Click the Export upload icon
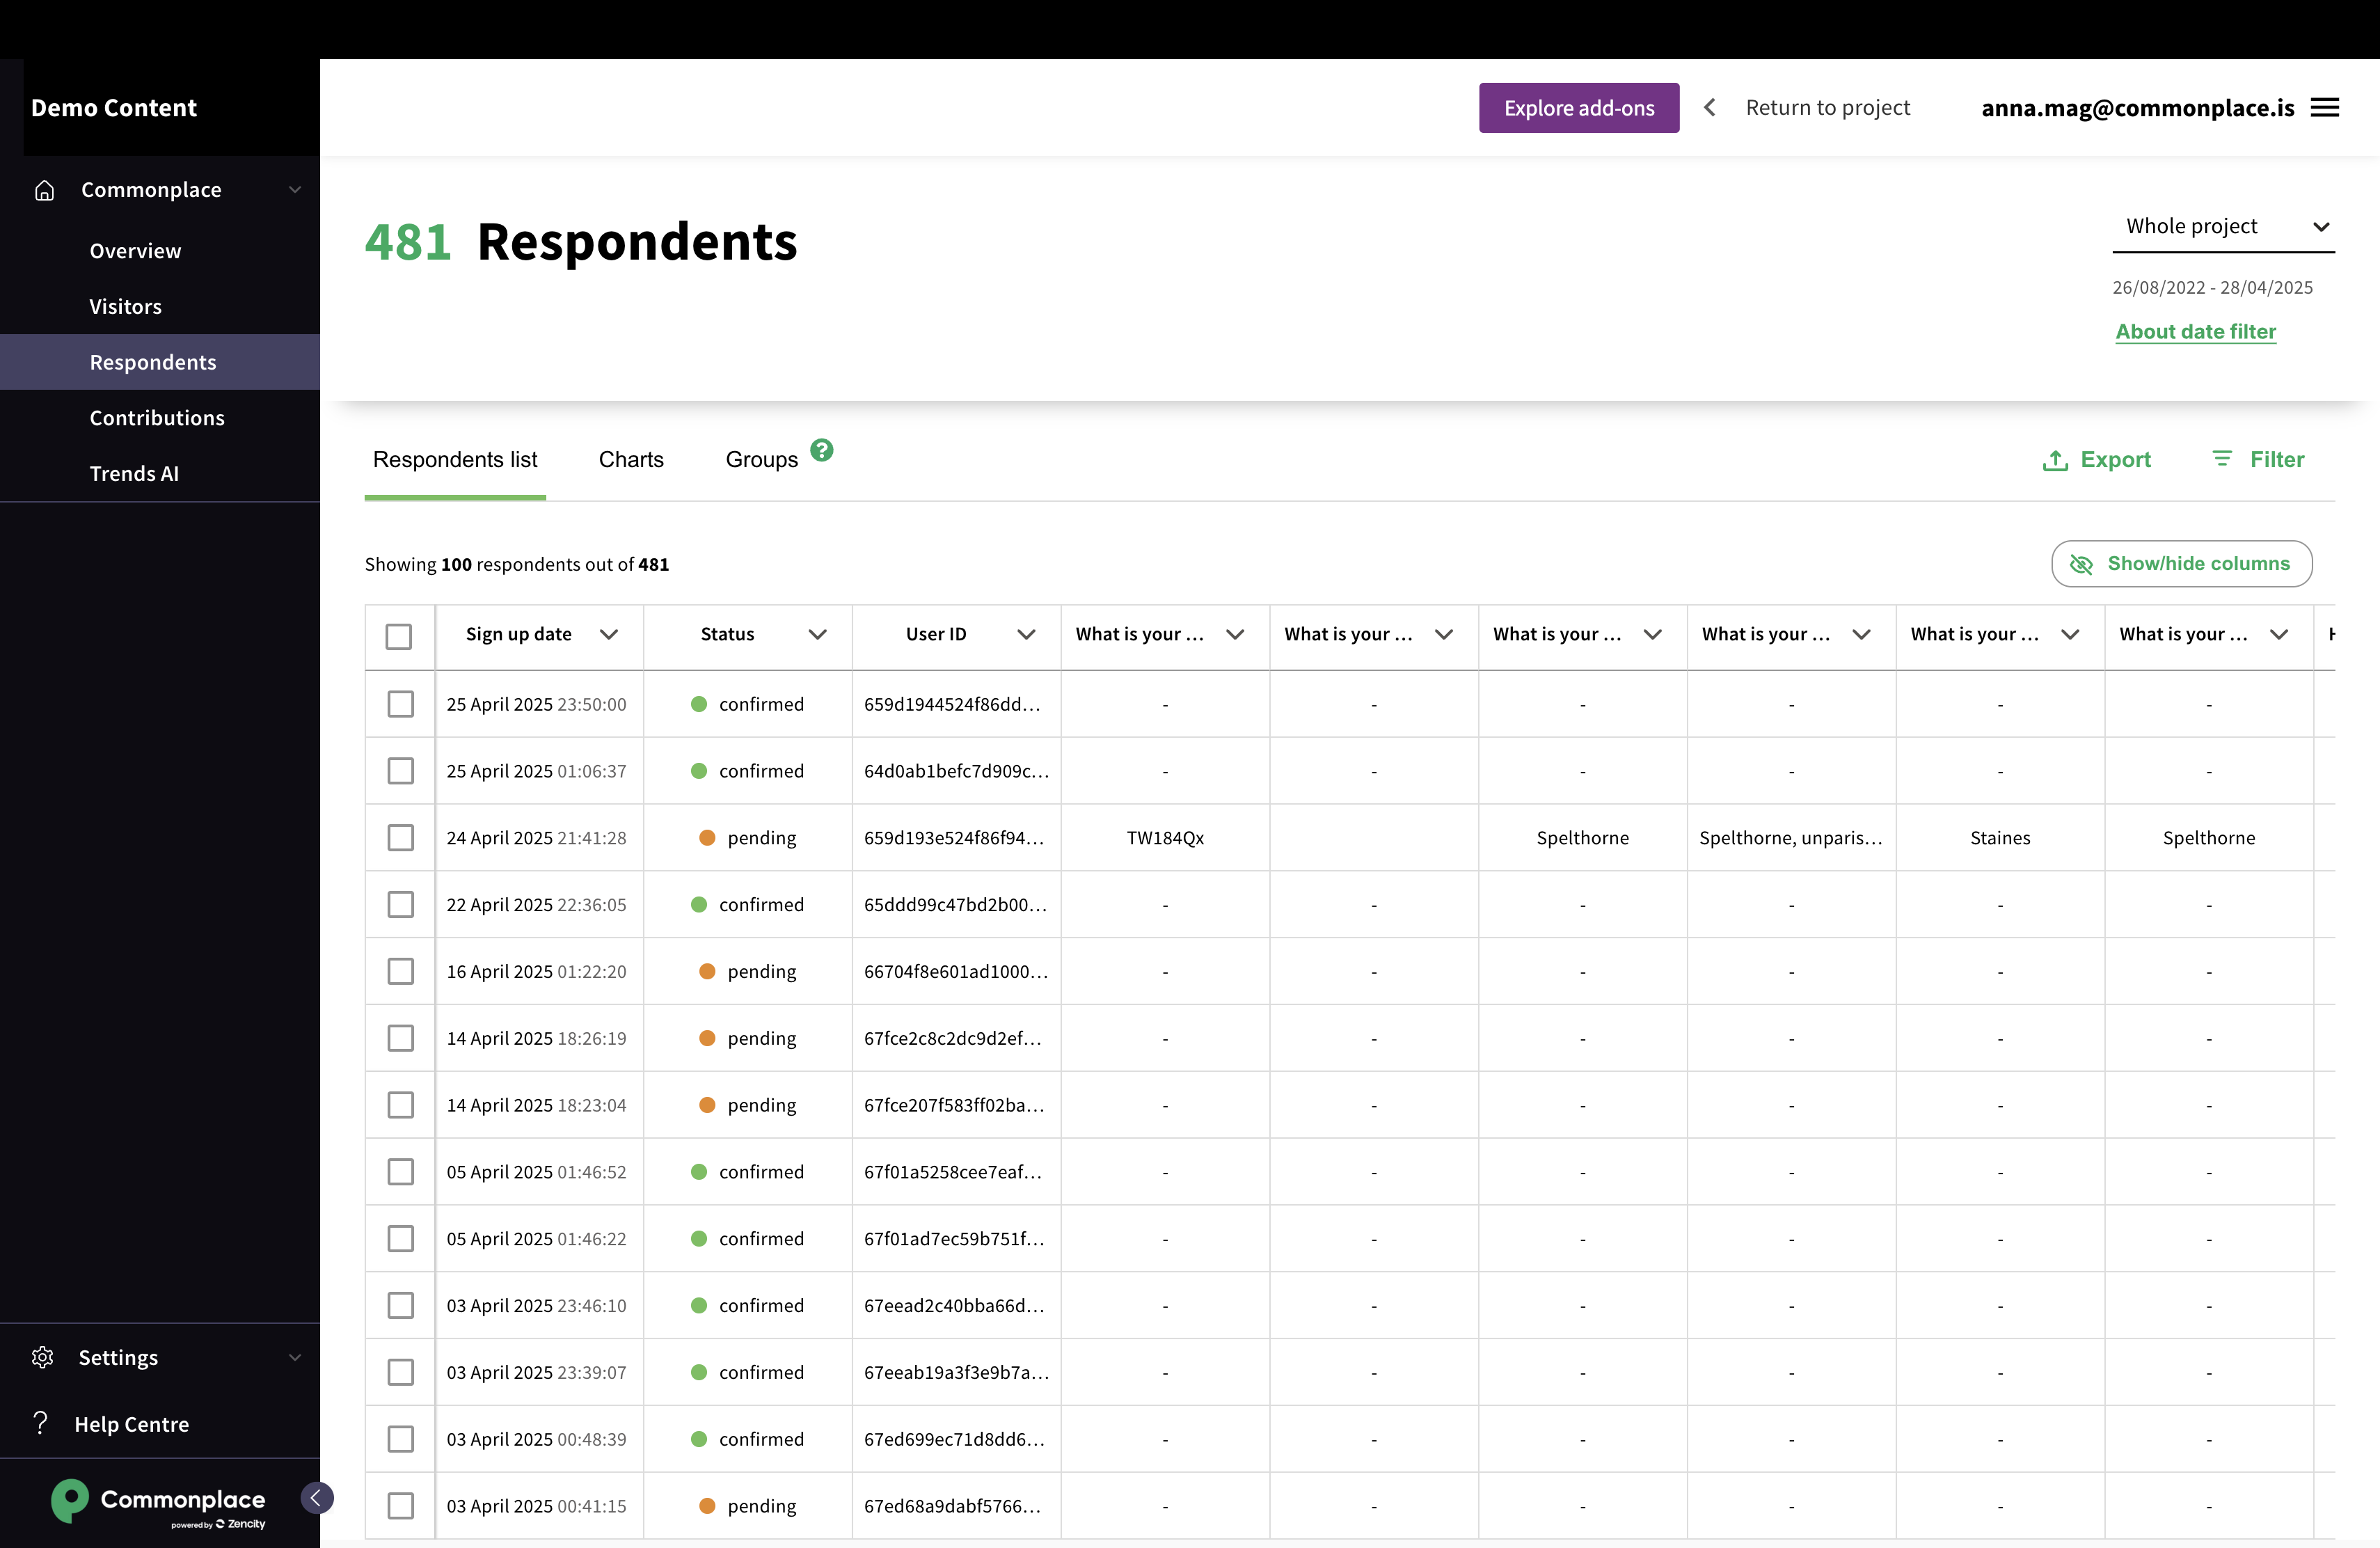Image resolution: width=2380 pixels, height=1548 pixels. pos(2055,460)
